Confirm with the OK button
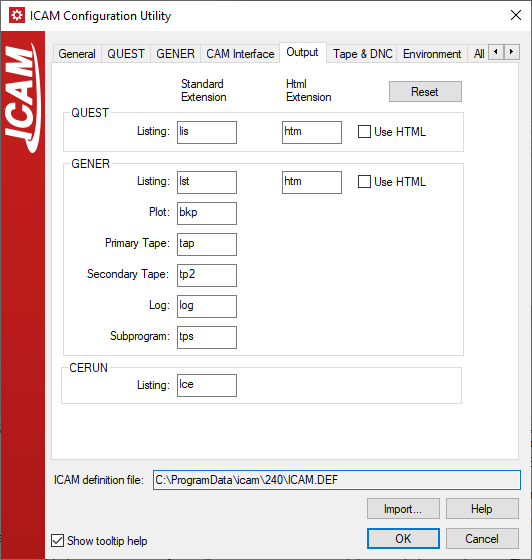 pos(403,539)
